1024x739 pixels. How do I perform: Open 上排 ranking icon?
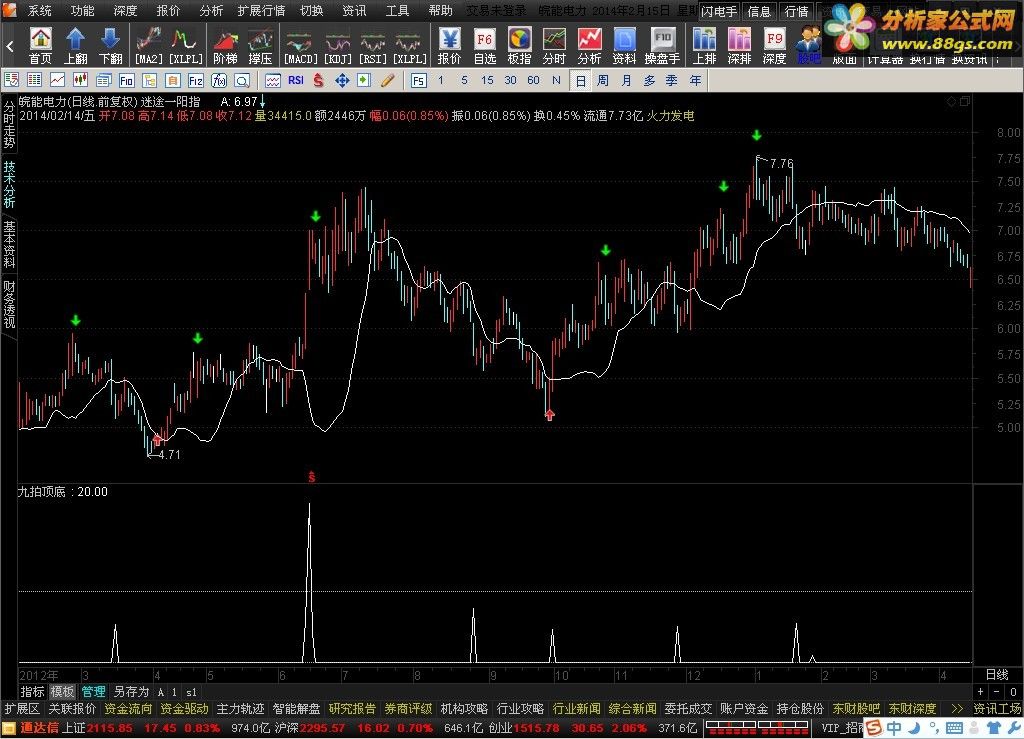pos(704,45)
